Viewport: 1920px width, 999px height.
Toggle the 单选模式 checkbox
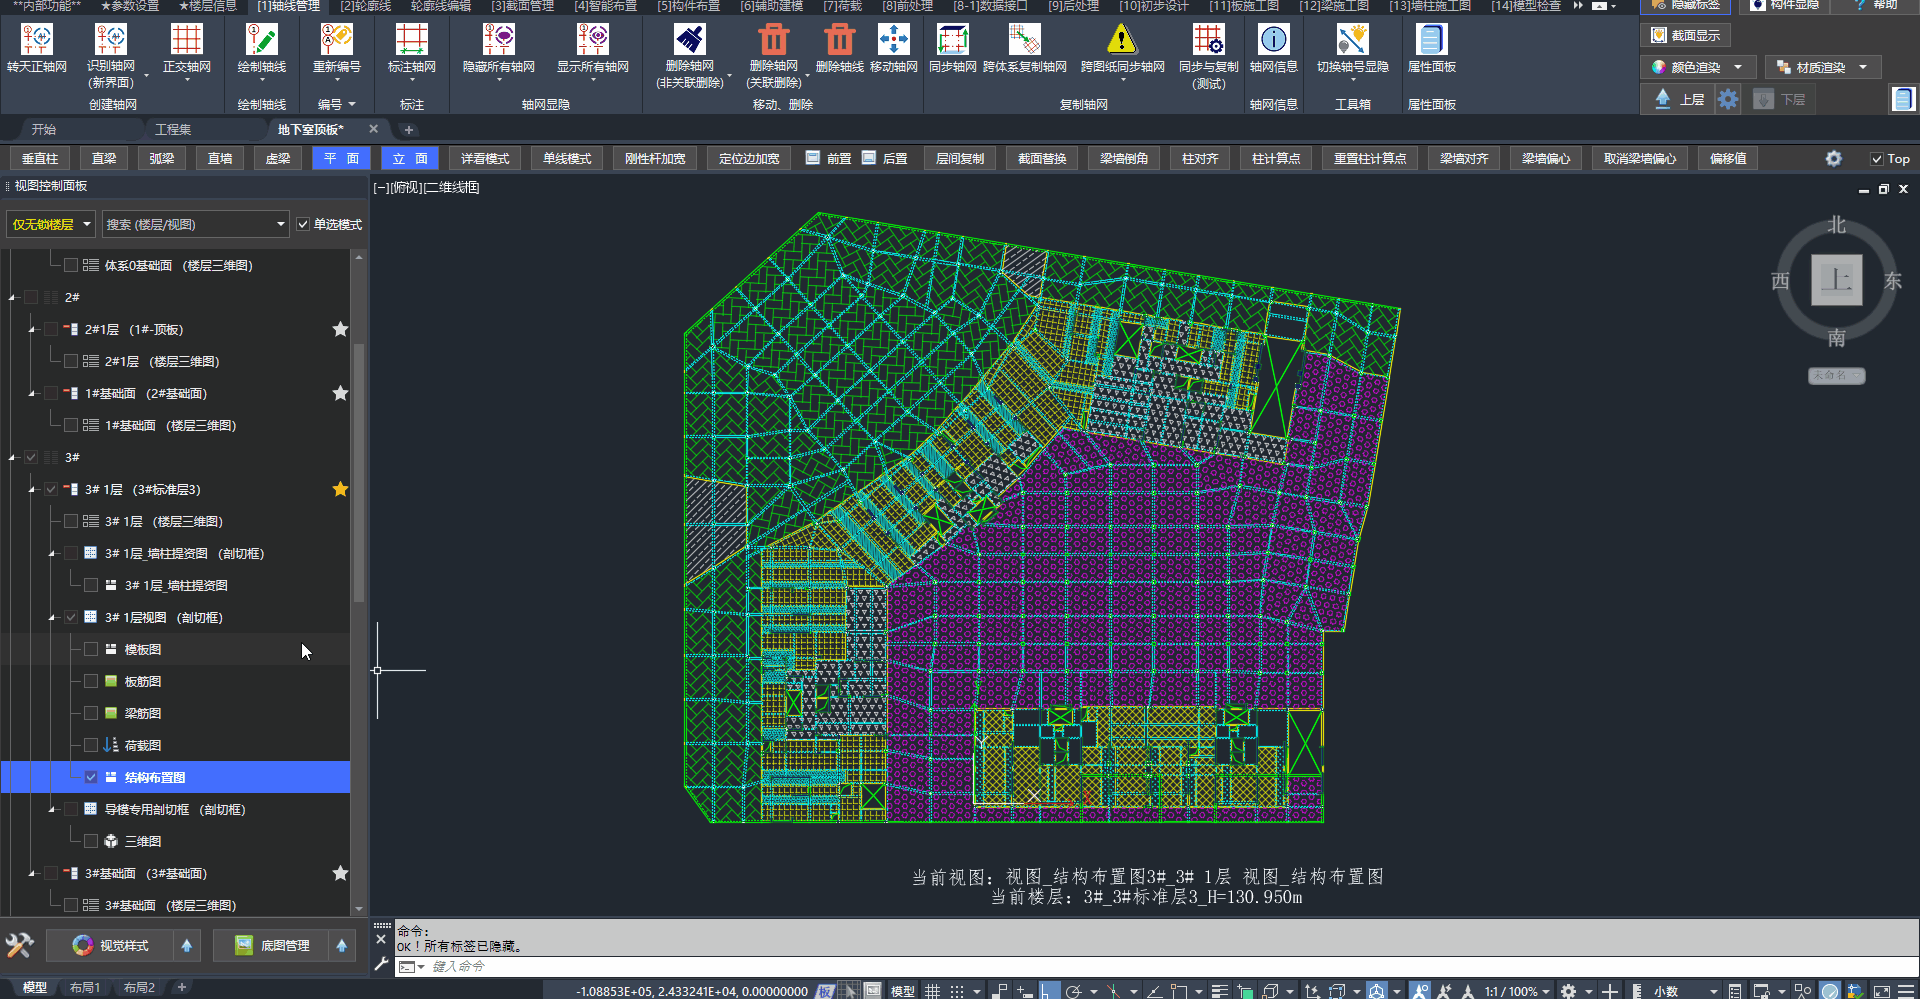point(303,225)
